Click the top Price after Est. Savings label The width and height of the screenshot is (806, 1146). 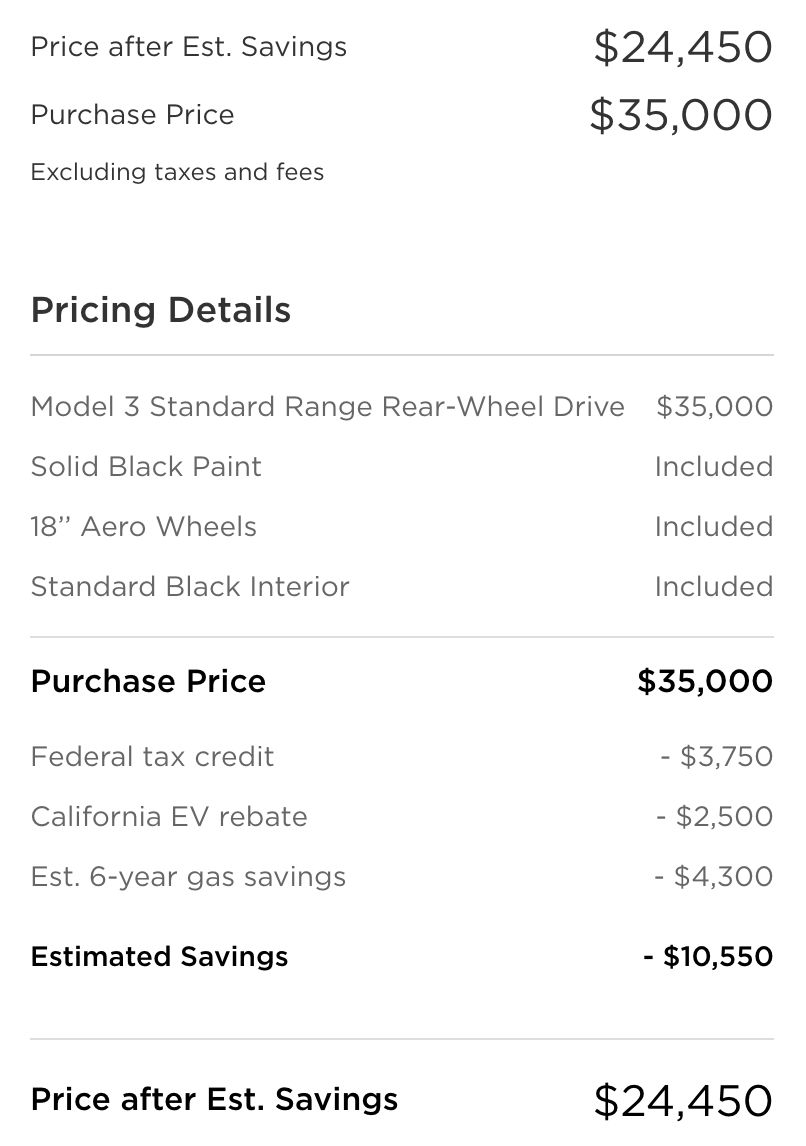tap(189, 47)
